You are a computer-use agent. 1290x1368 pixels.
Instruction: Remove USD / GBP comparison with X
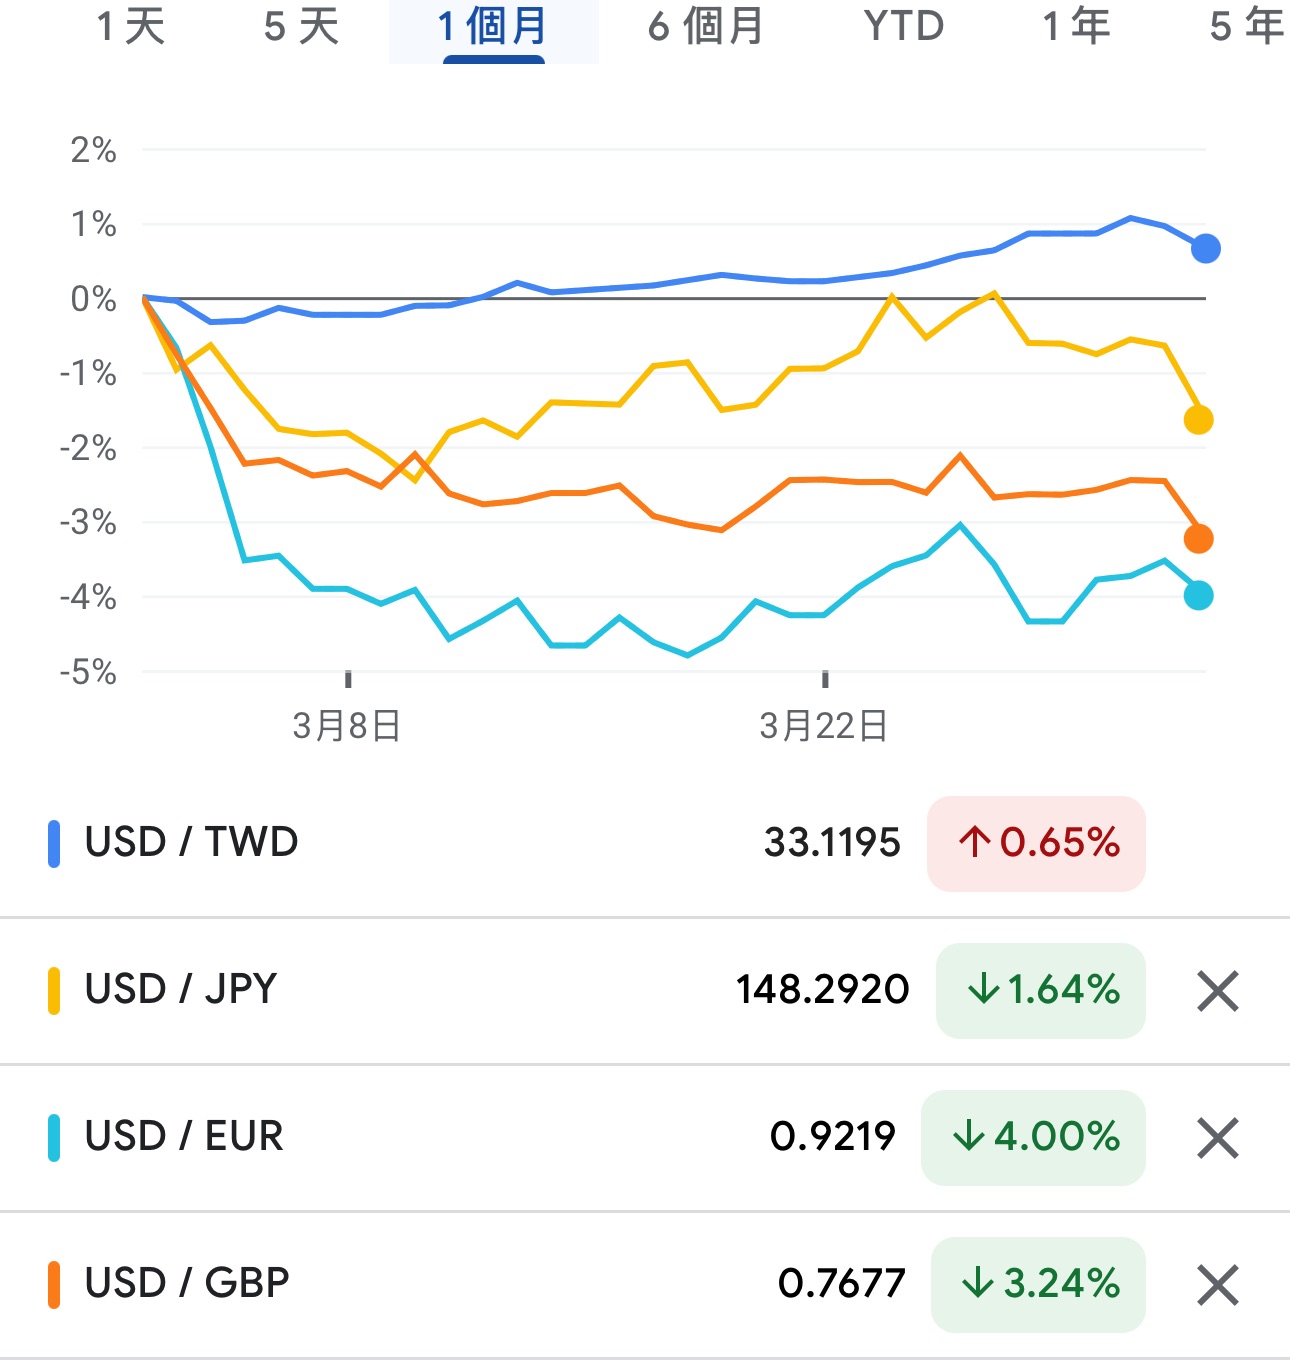click(1217, 1285)
